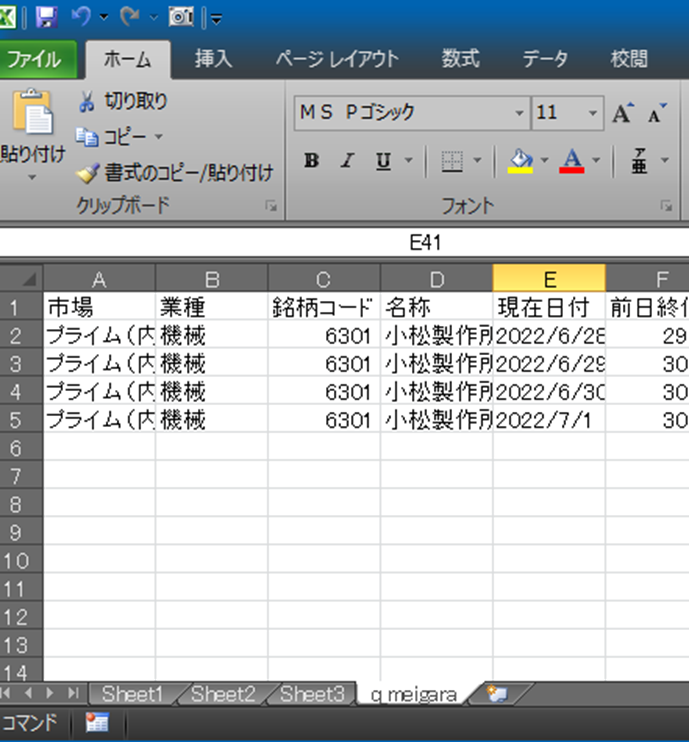Select column A header

99,279
